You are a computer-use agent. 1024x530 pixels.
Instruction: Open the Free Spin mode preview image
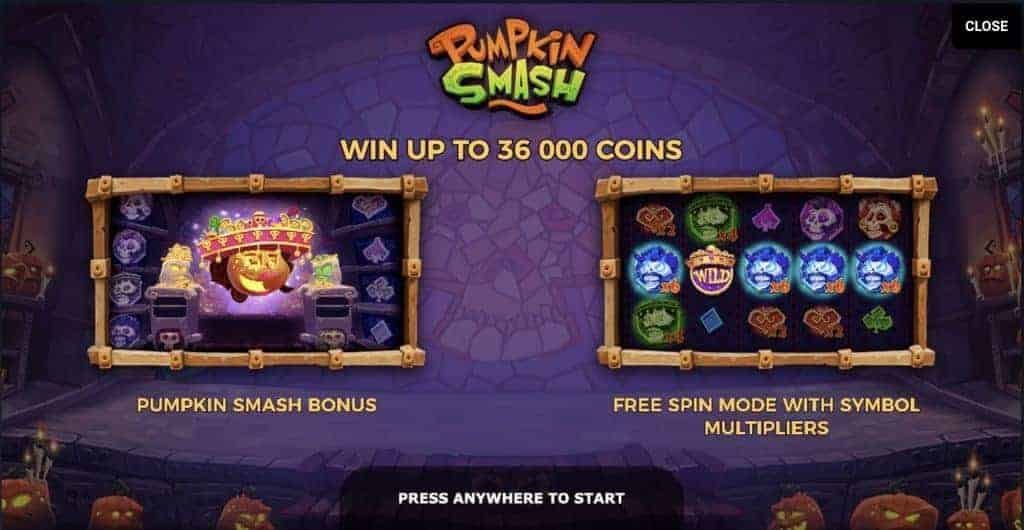pos(766,272)
